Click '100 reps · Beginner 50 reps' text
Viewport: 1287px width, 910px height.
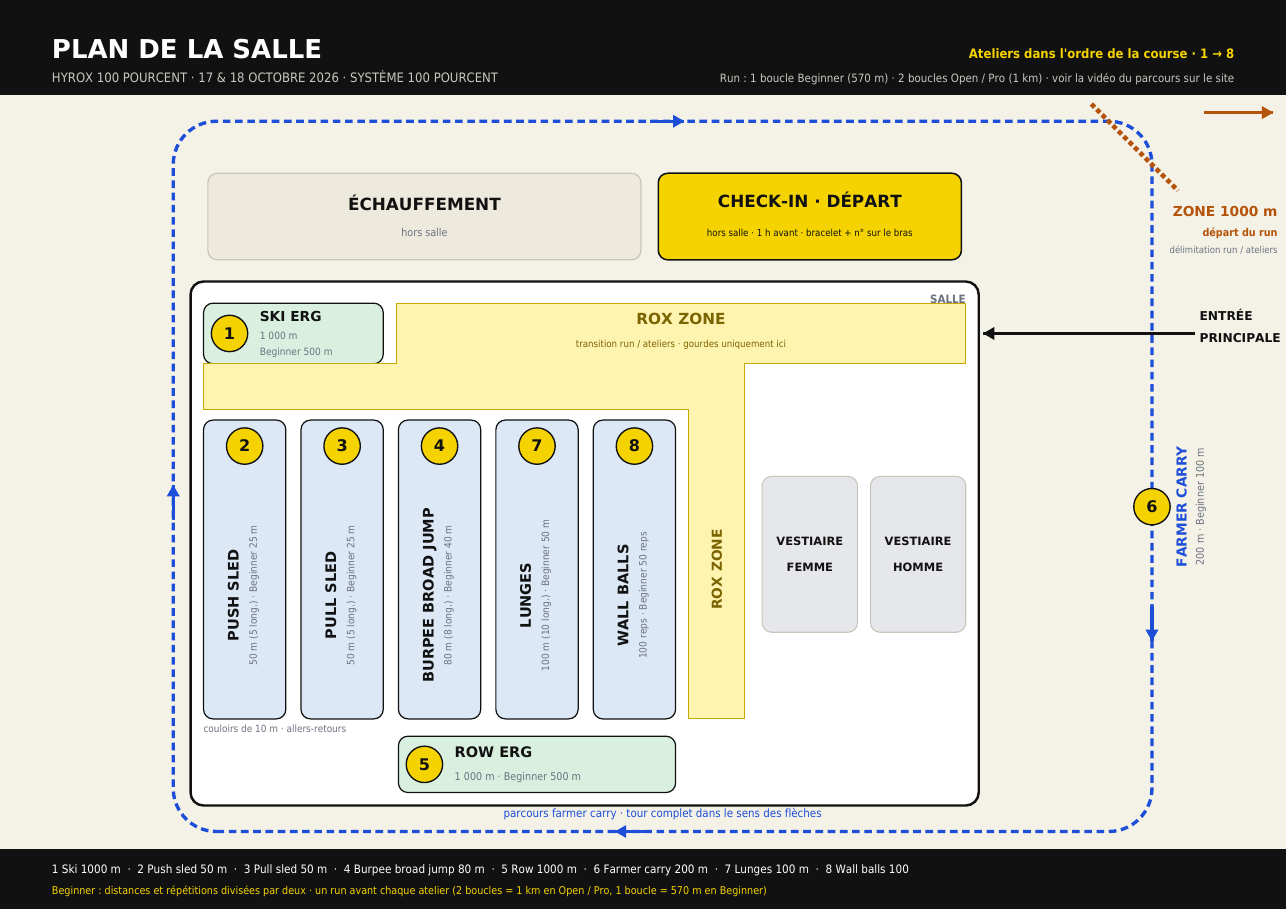coord(643,594)
